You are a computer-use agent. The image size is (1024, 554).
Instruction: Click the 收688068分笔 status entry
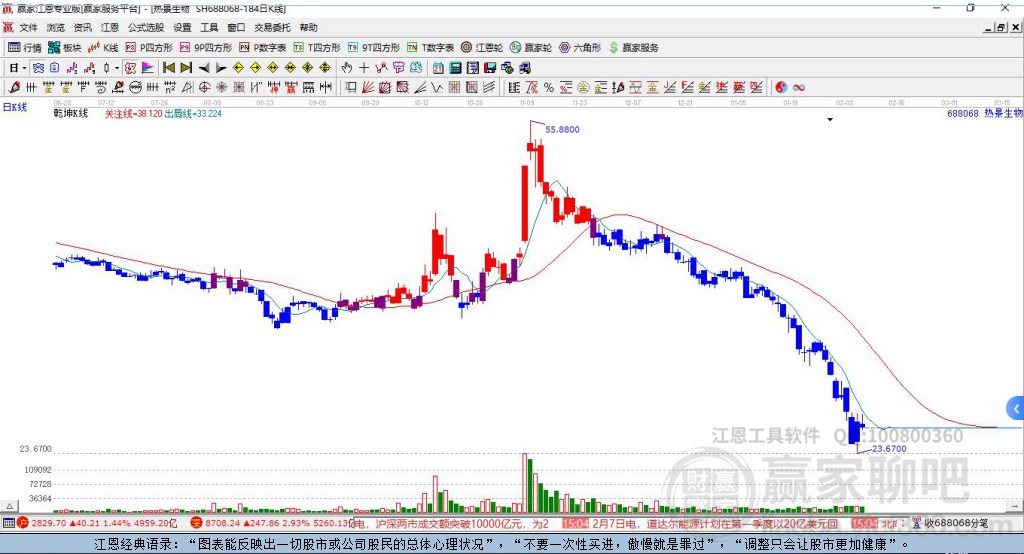pos(951,523)
